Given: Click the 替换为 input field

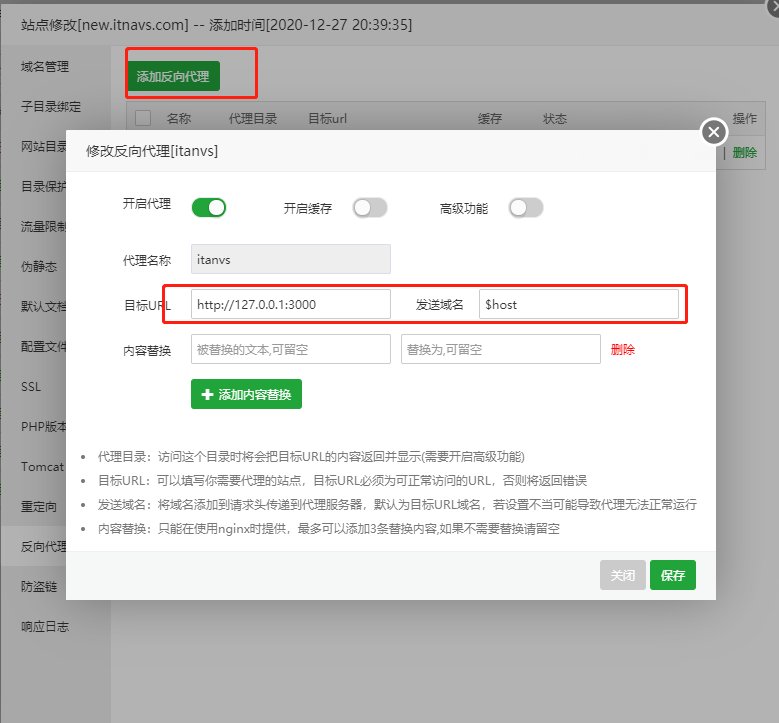Looking at the screenshot, I should (x=501, y=349).
